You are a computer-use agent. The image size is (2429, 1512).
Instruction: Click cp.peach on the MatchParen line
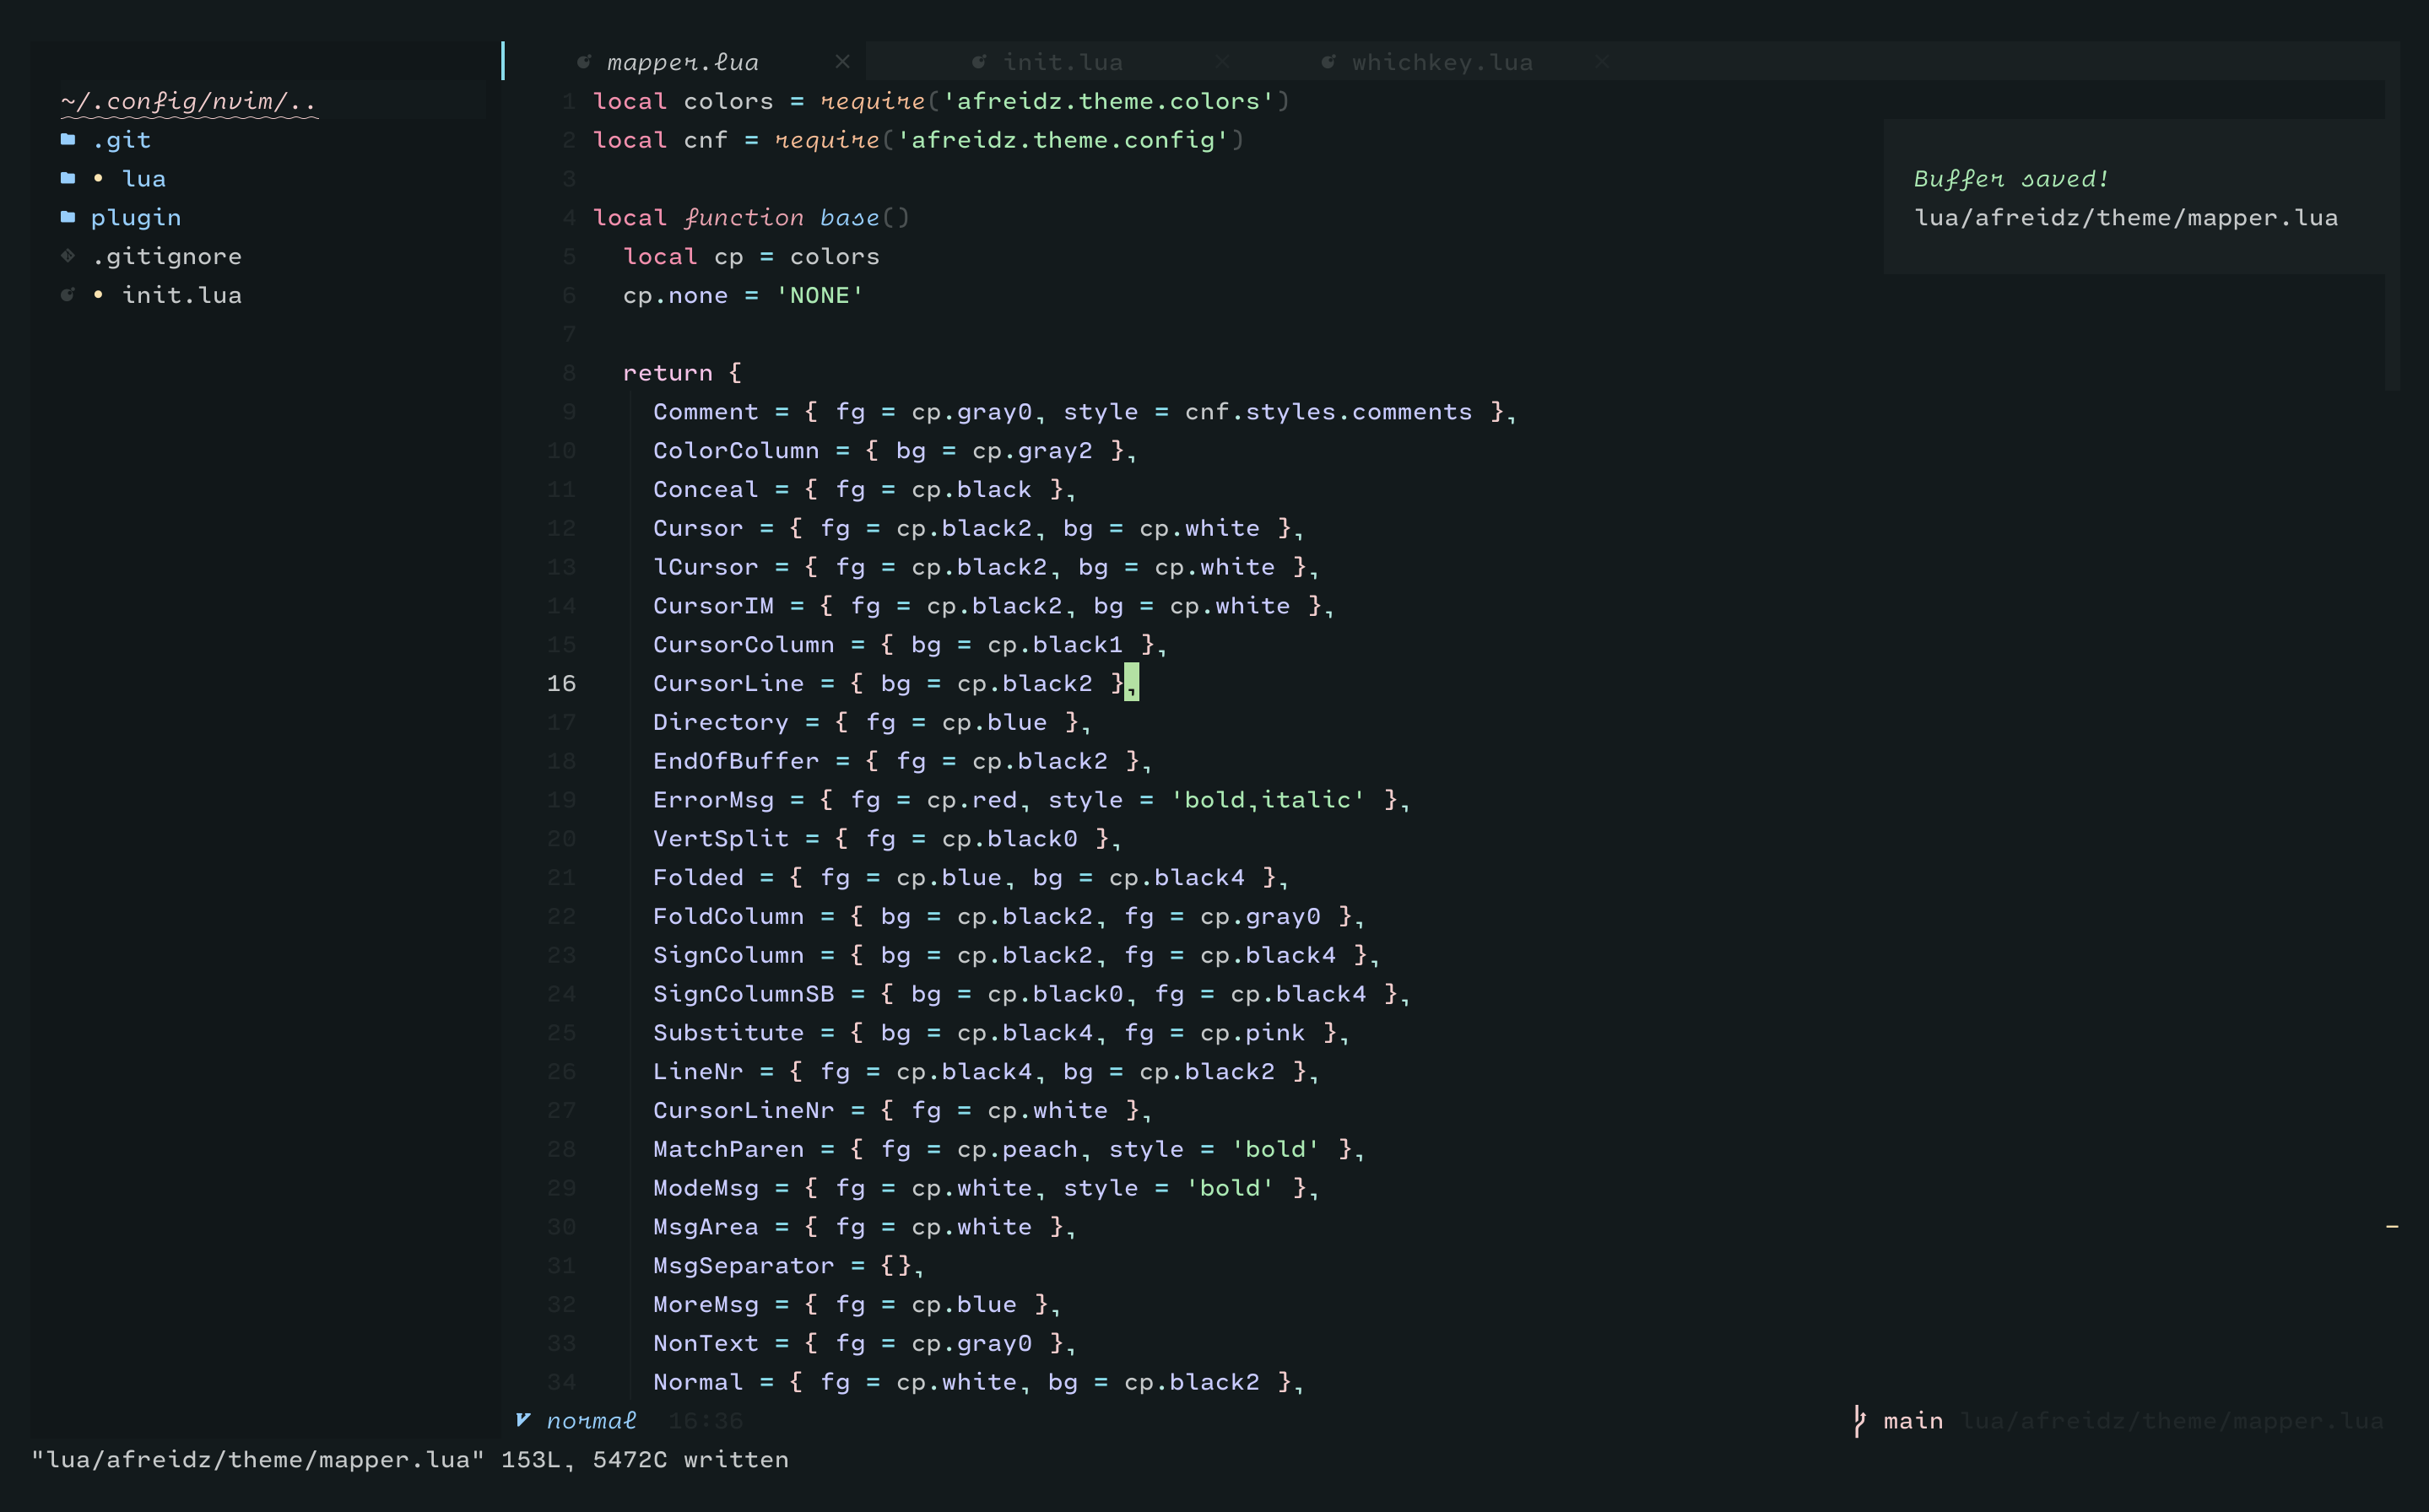(x=1017, y=1150)
